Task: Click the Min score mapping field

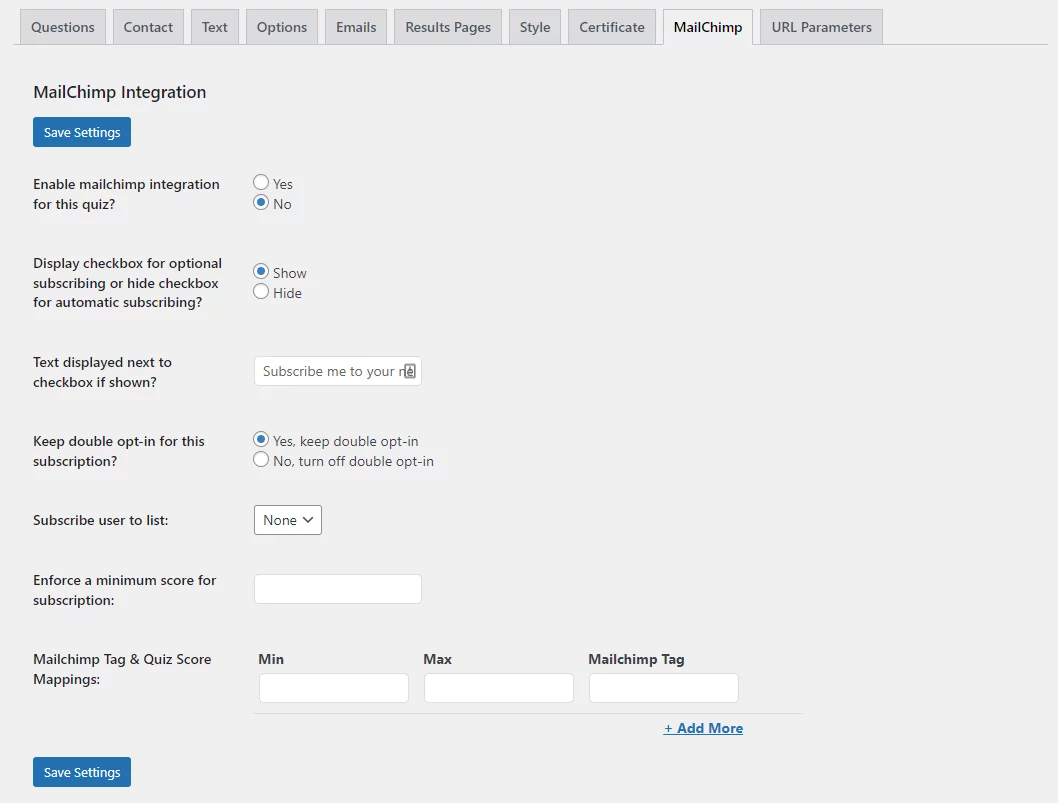Action: coord(333,688)
